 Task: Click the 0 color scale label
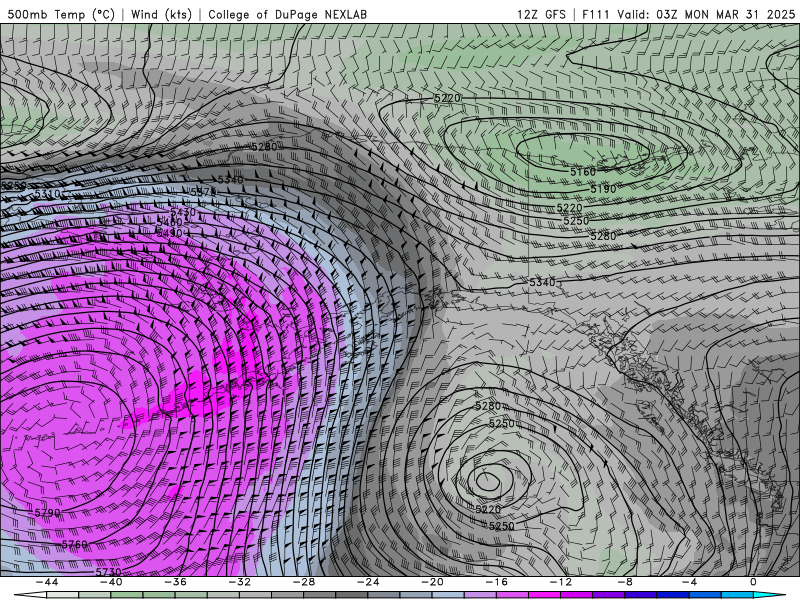coord(753,582)
